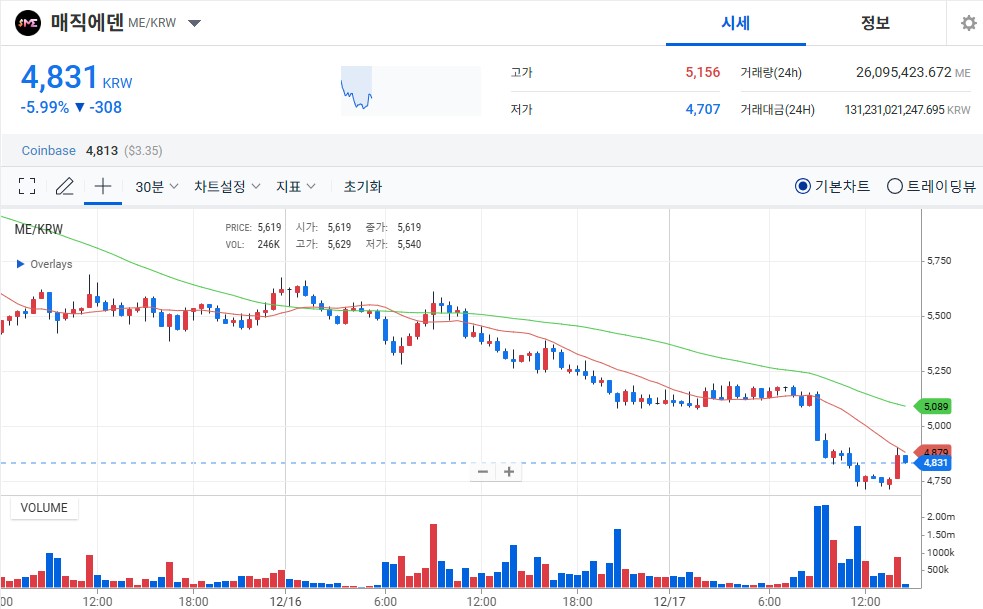Open the 30분 interval dropdown

click(153, 185)
